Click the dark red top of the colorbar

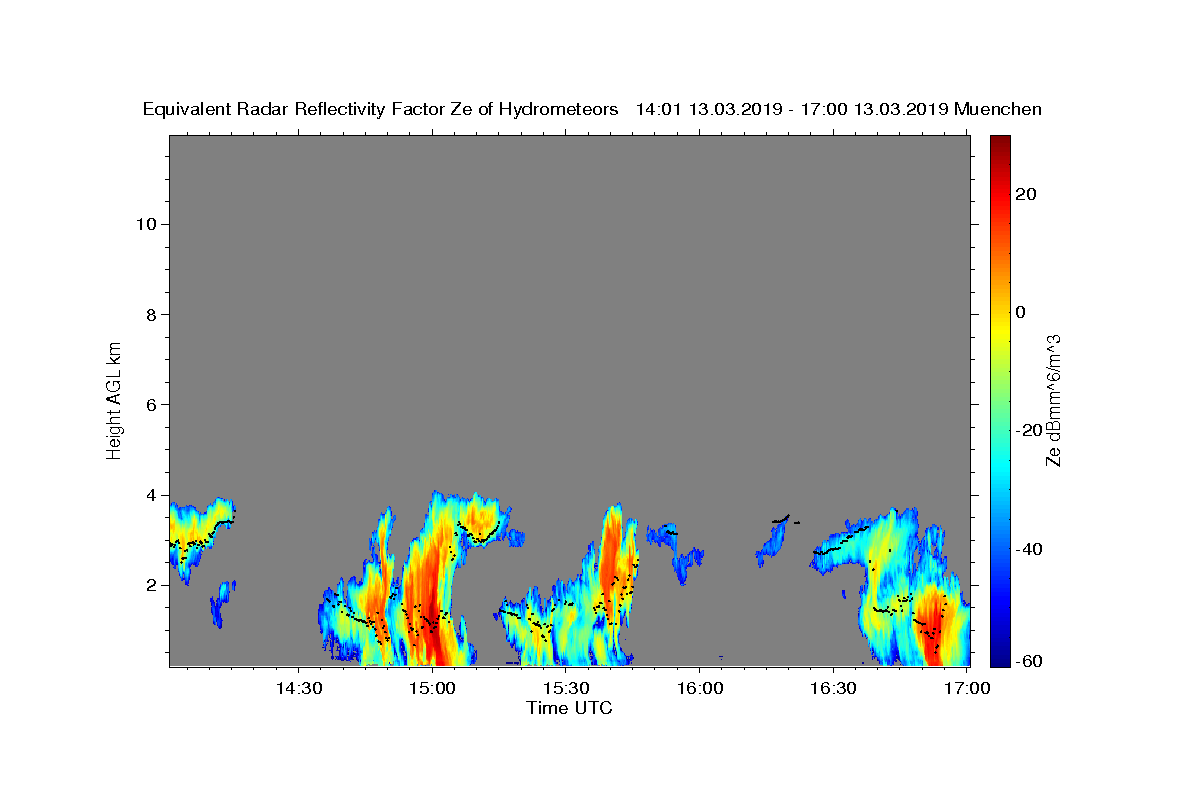click(x=1000, y=143)
